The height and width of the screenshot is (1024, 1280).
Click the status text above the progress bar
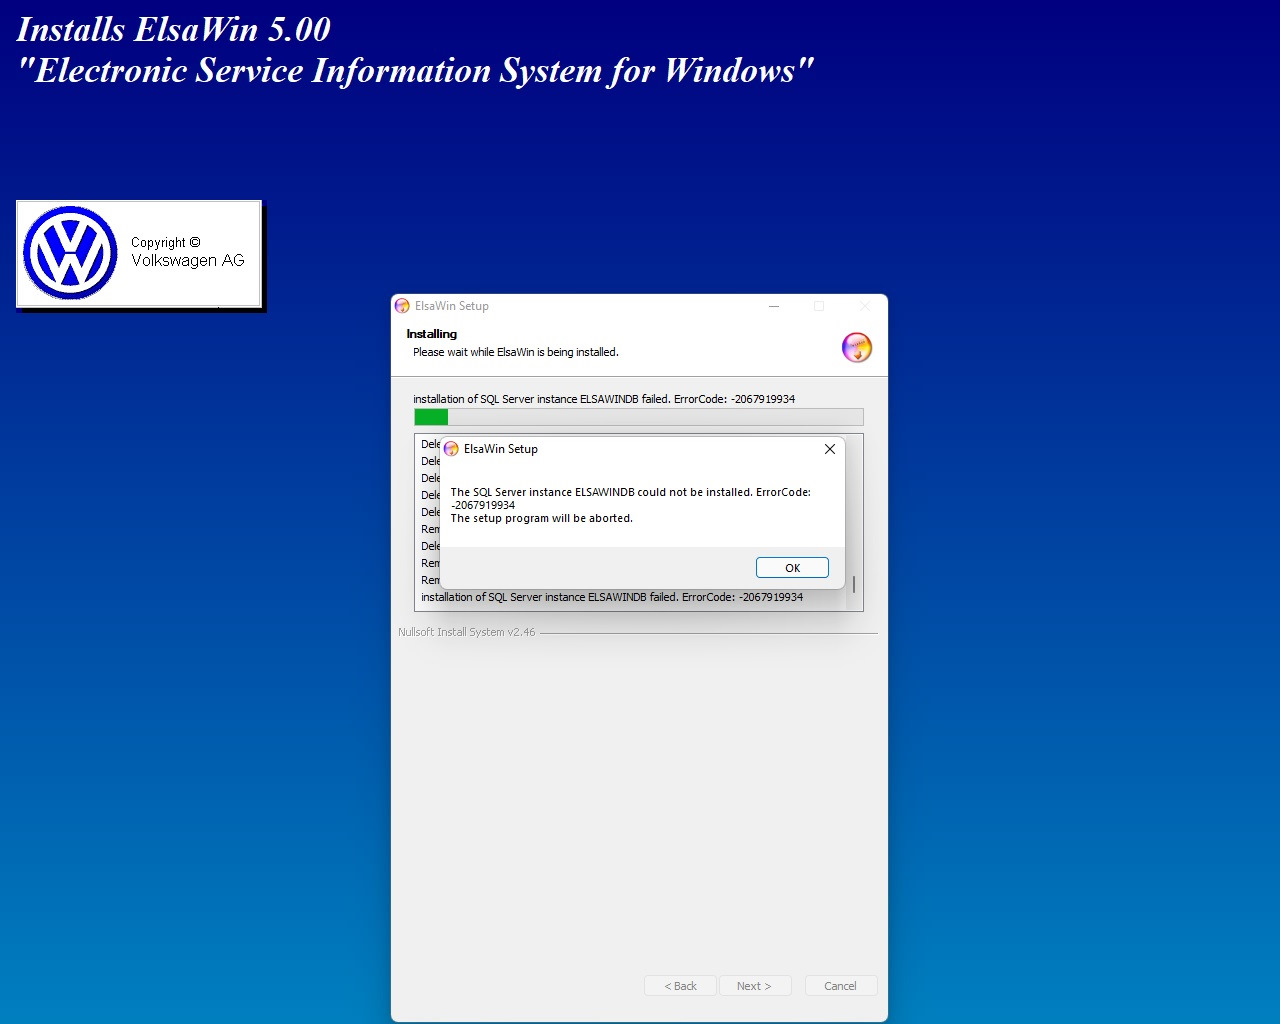[x=604, y=399]
